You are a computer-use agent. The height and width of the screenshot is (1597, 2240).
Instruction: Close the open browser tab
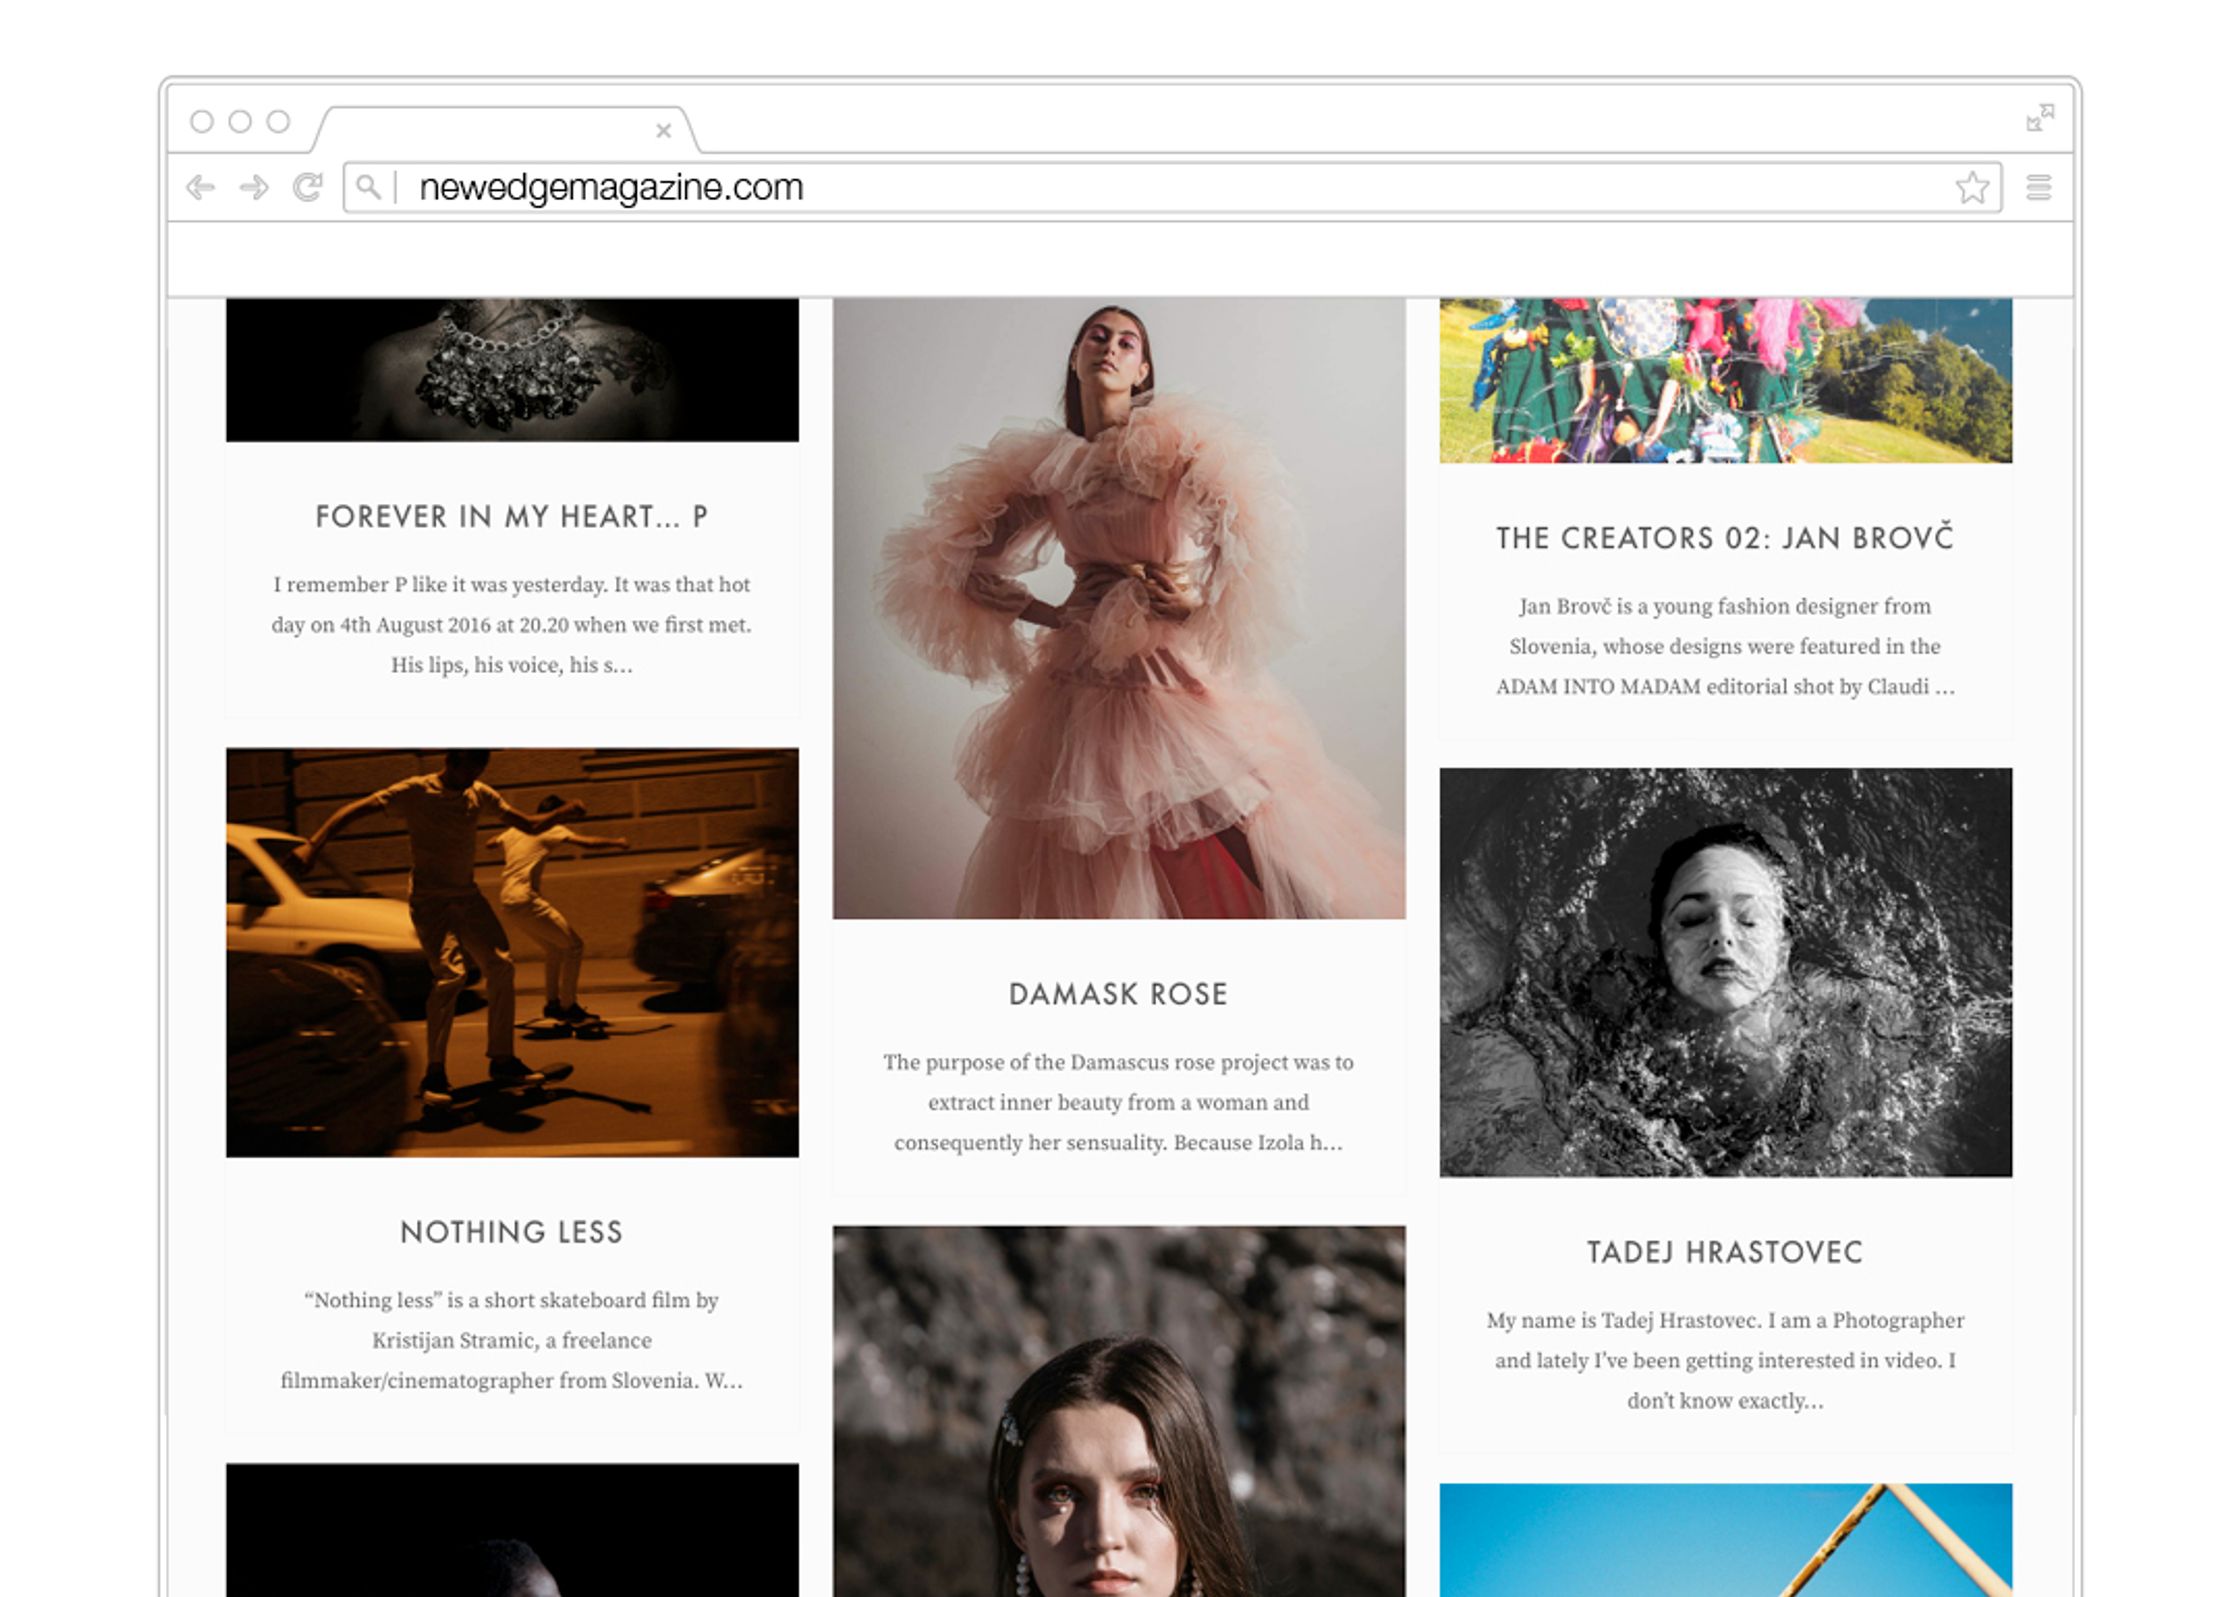[663, 130]
